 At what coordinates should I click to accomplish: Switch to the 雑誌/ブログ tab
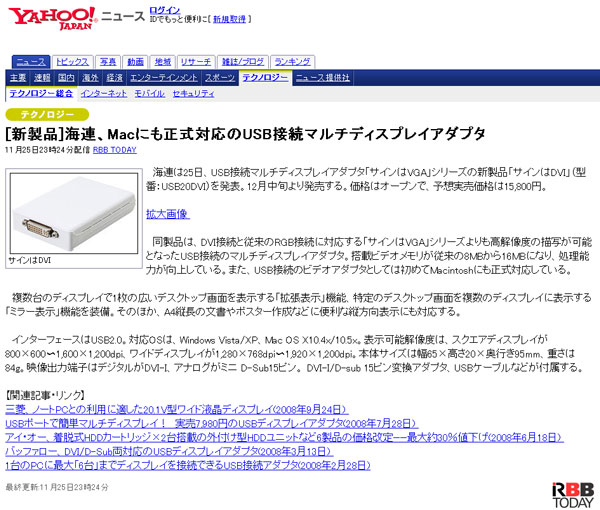coord(243,62)
